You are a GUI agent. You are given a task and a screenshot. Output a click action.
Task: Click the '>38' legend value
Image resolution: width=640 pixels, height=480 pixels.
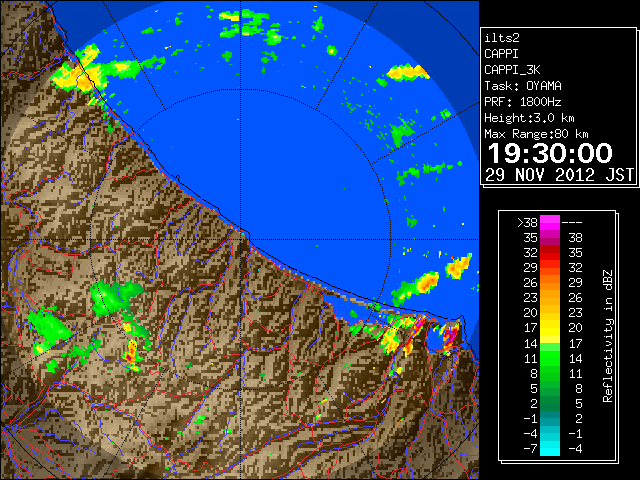coord(527,223)
